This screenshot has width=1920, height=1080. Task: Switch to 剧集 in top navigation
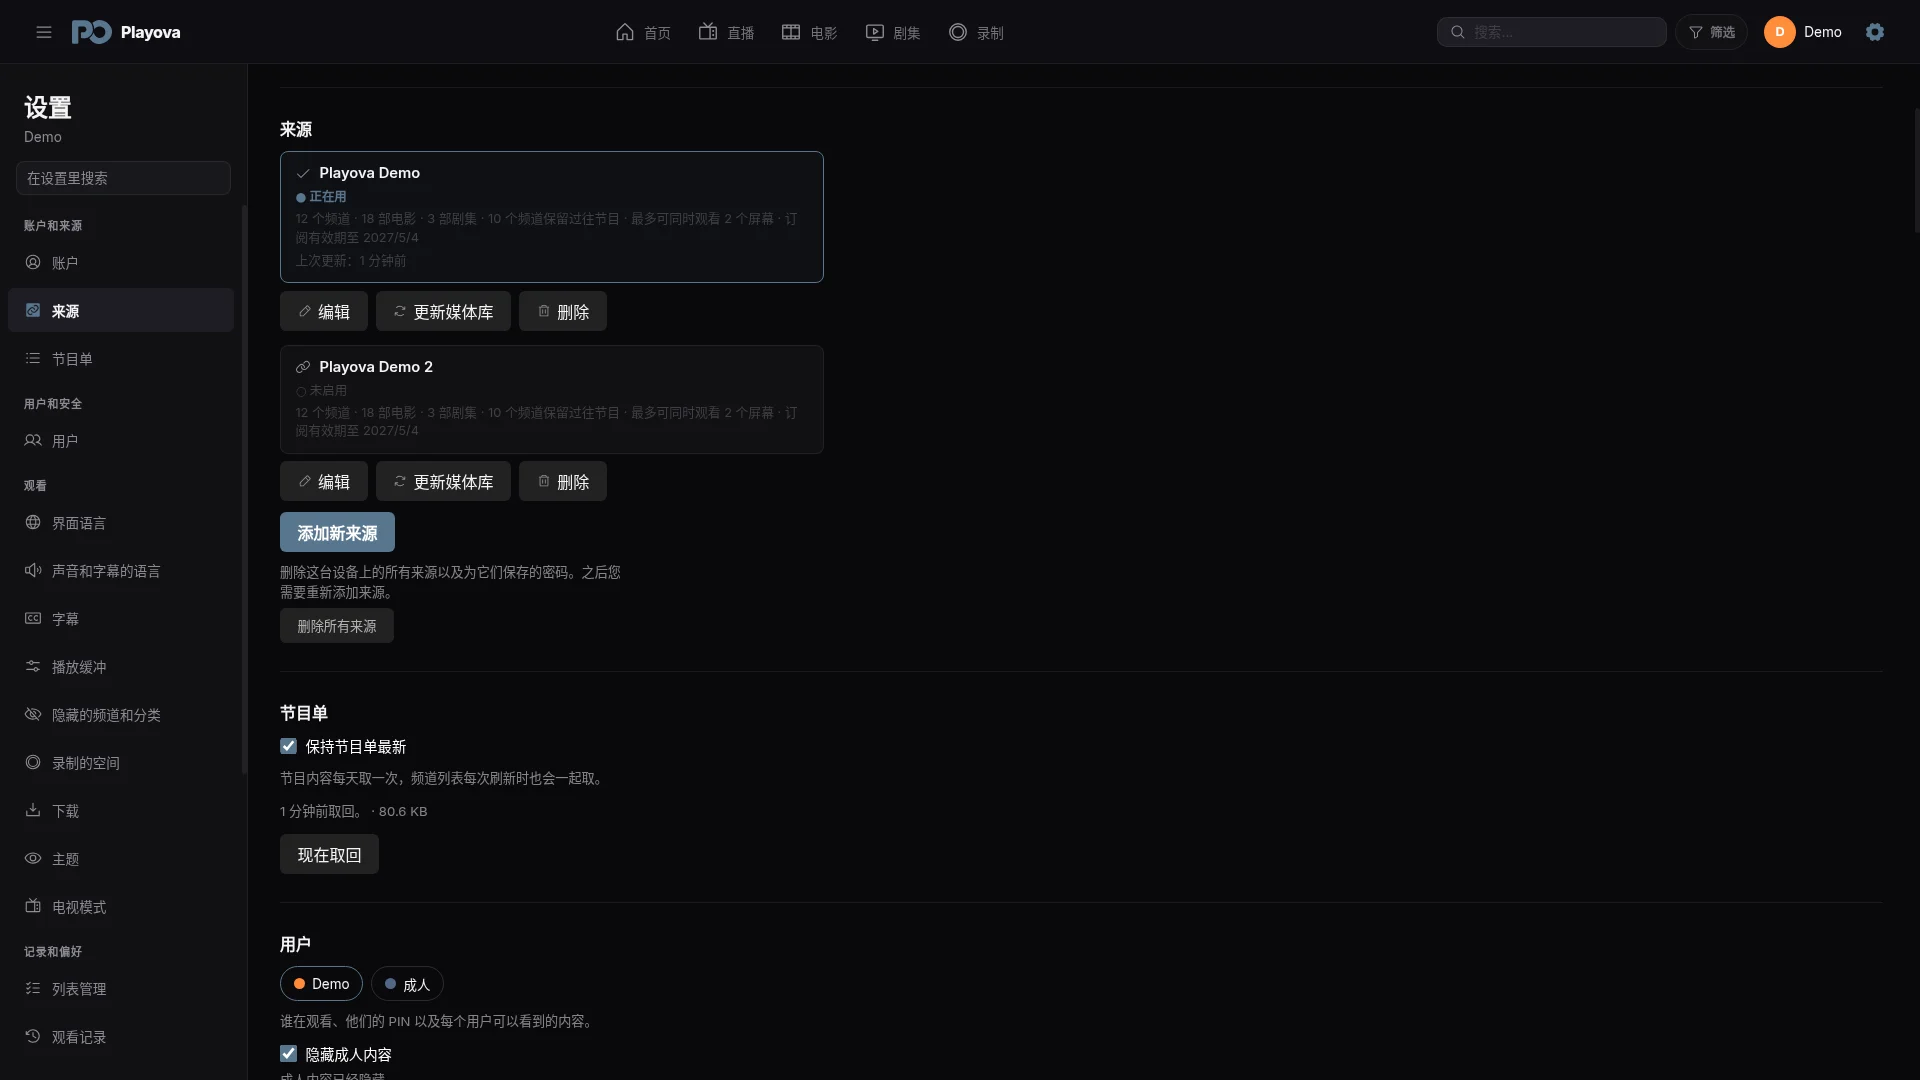click(x=892, y=32)
